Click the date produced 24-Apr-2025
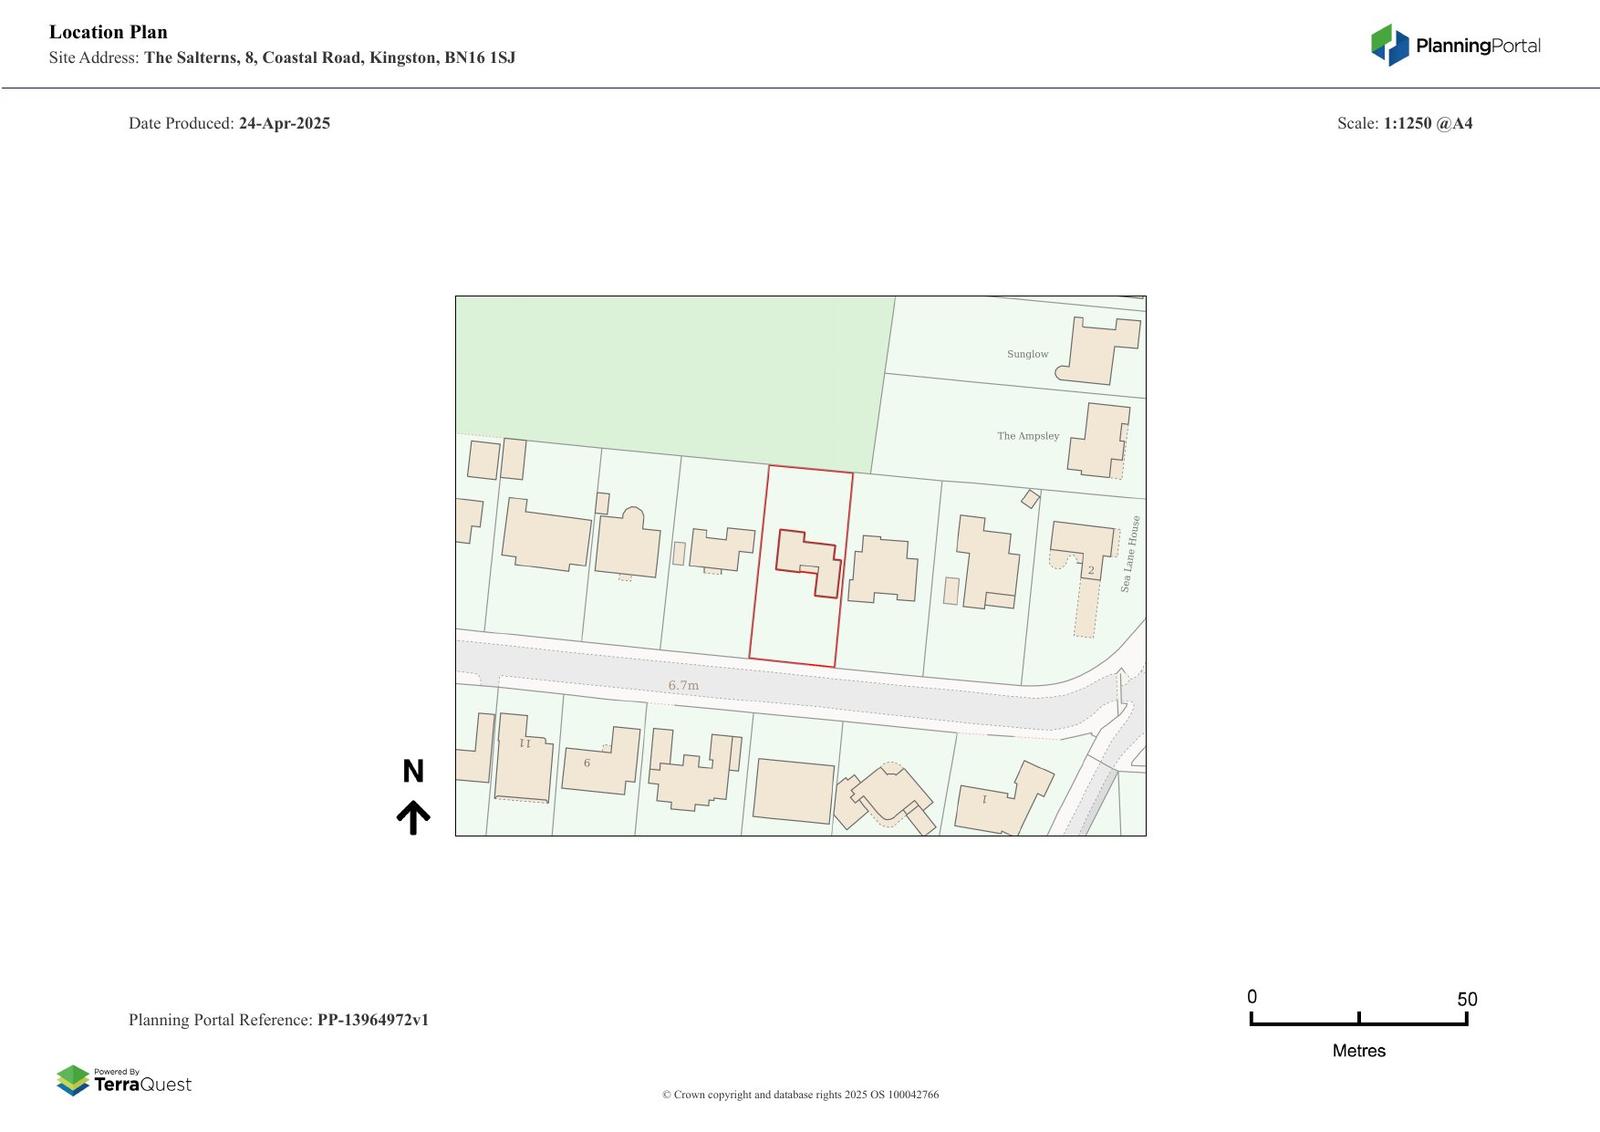1600x1132 pixels. point(284,124)
